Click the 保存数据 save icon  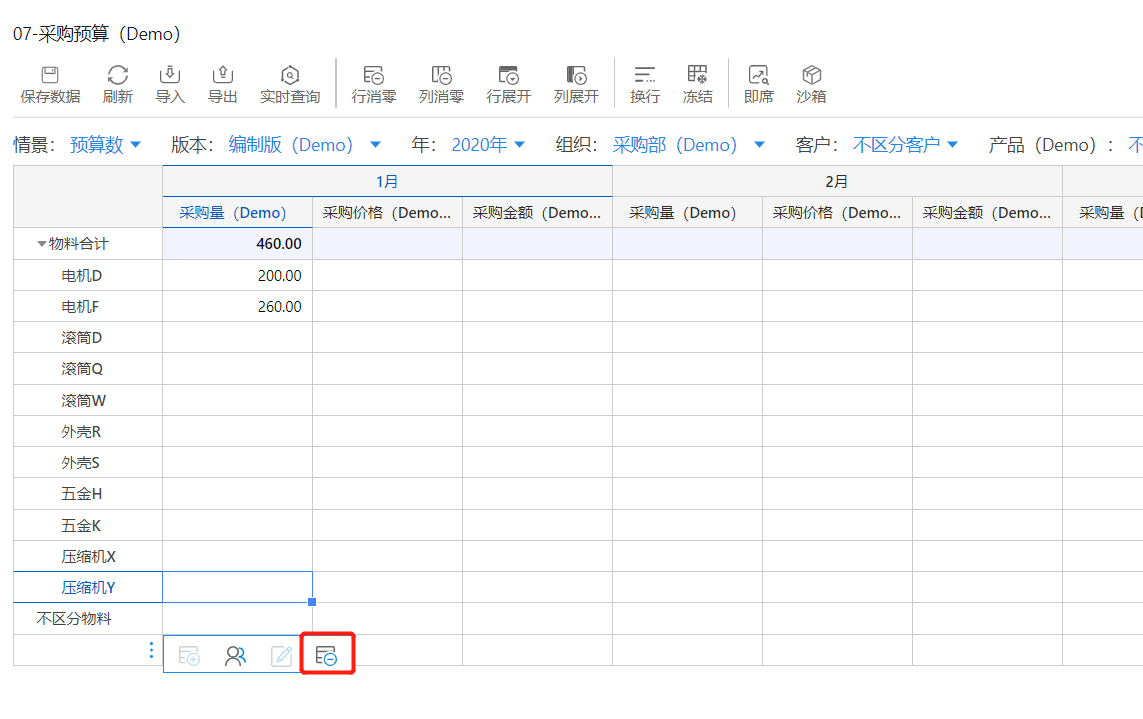click(x=50, y=76)
